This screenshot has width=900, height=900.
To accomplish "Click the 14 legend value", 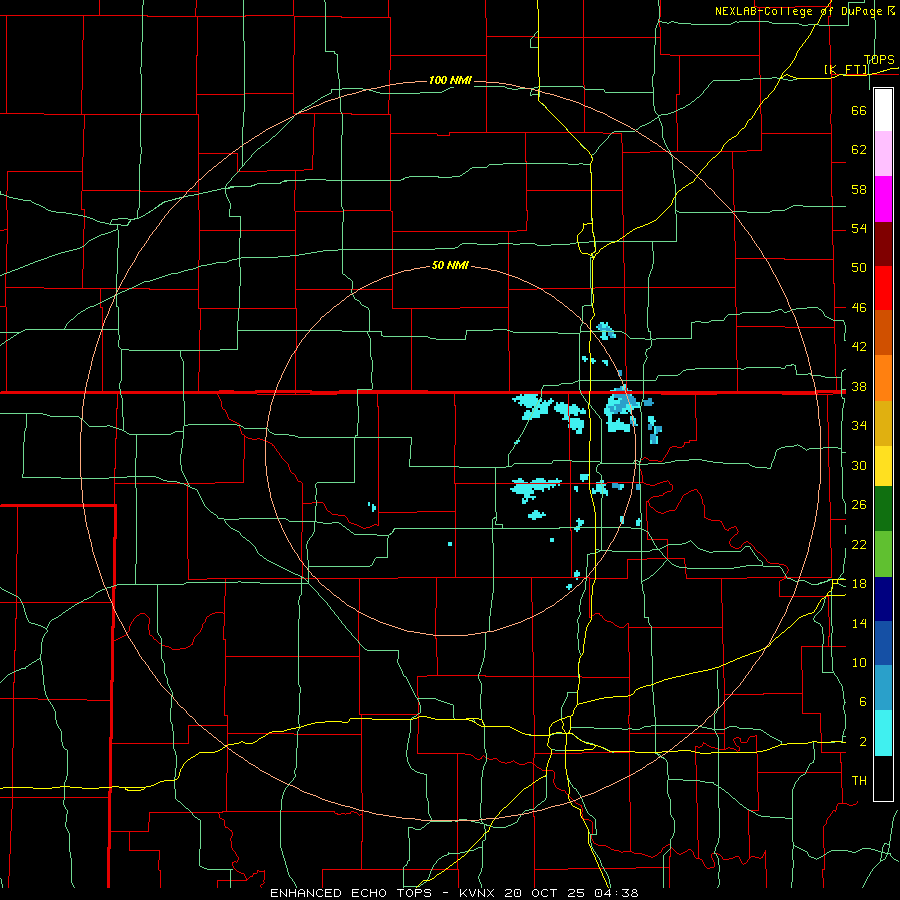I will point(859,623).
